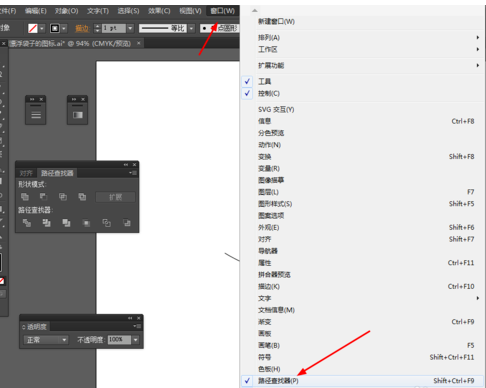Click the stroke weight 1 pt field
This screenshot has width=486, height=388.
tap(114, 29)
